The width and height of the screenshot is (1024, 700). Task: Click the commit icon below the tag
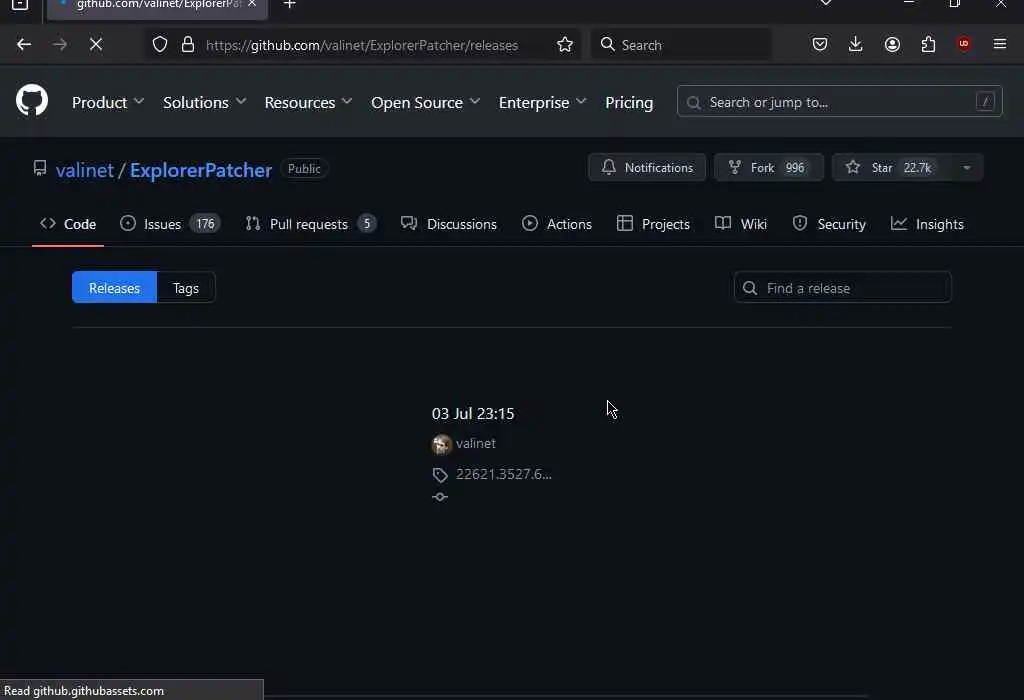coord(440,497)
